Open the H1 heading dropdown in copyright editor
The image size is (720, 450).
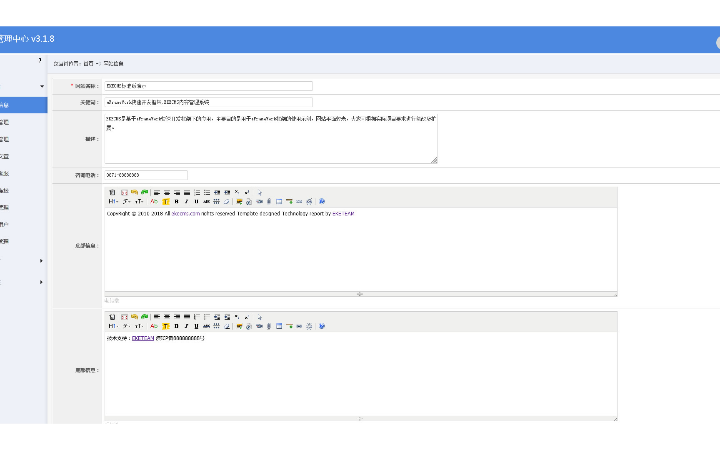click(113, 201)
